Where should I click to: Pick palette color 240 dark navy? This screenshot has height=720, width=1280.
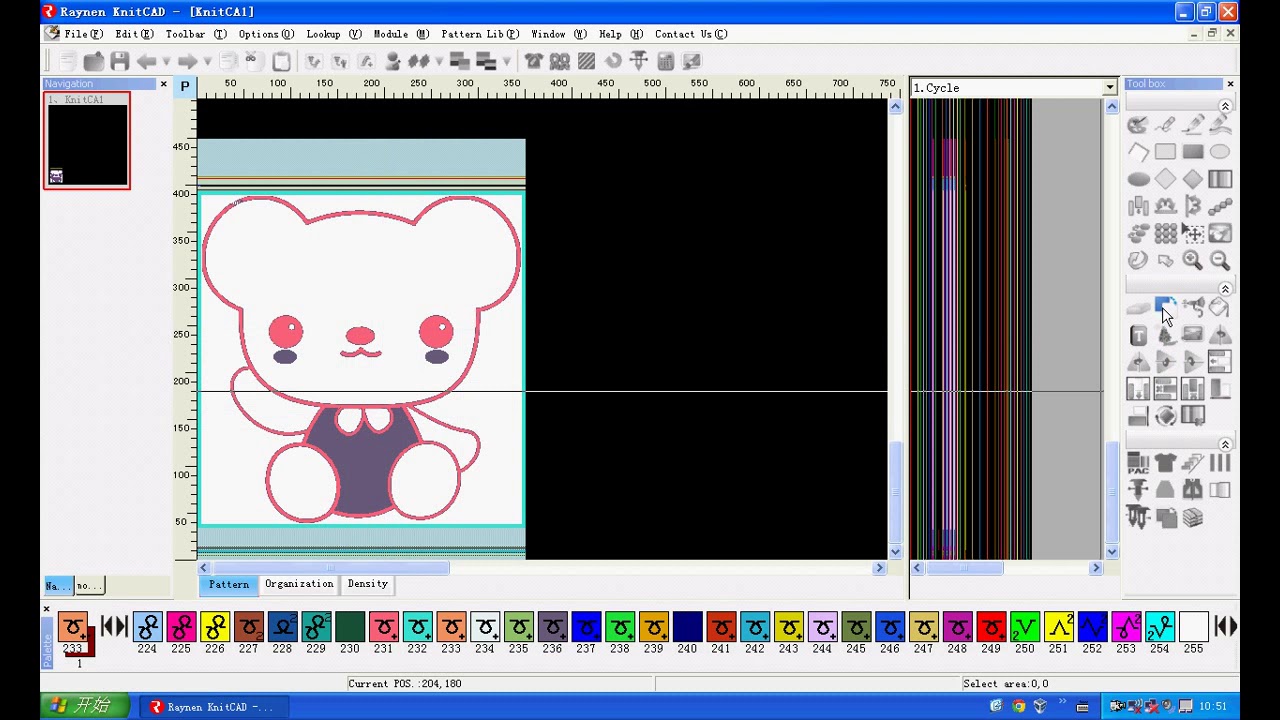point(687,627)
